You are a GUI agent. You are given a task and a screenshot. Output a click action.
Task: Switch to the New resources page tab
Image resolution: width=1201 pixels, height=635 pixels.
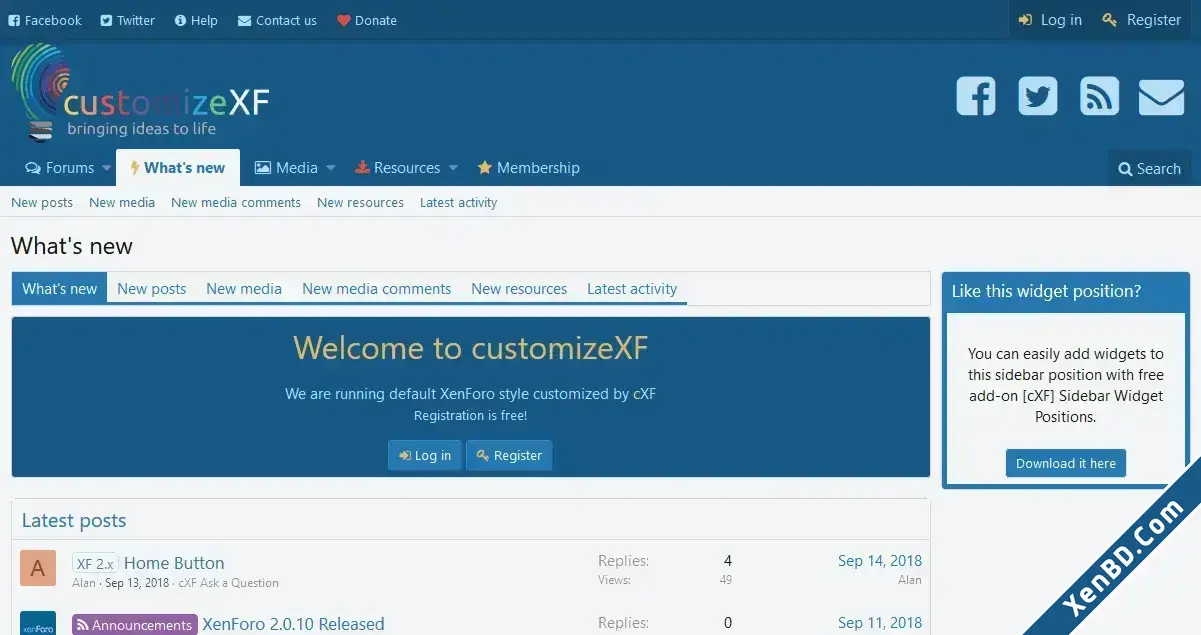[x=519, y=289]
